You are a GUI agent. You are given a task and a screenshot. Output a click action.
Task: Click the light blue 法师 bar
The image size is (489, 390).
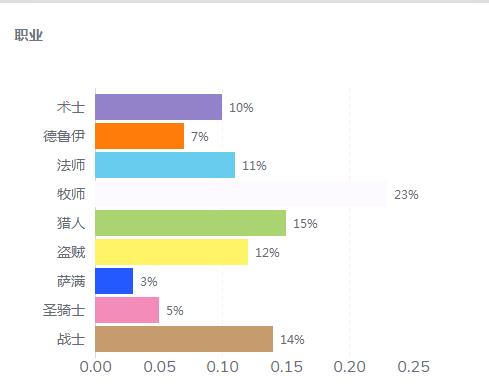[x=165, y=165]
